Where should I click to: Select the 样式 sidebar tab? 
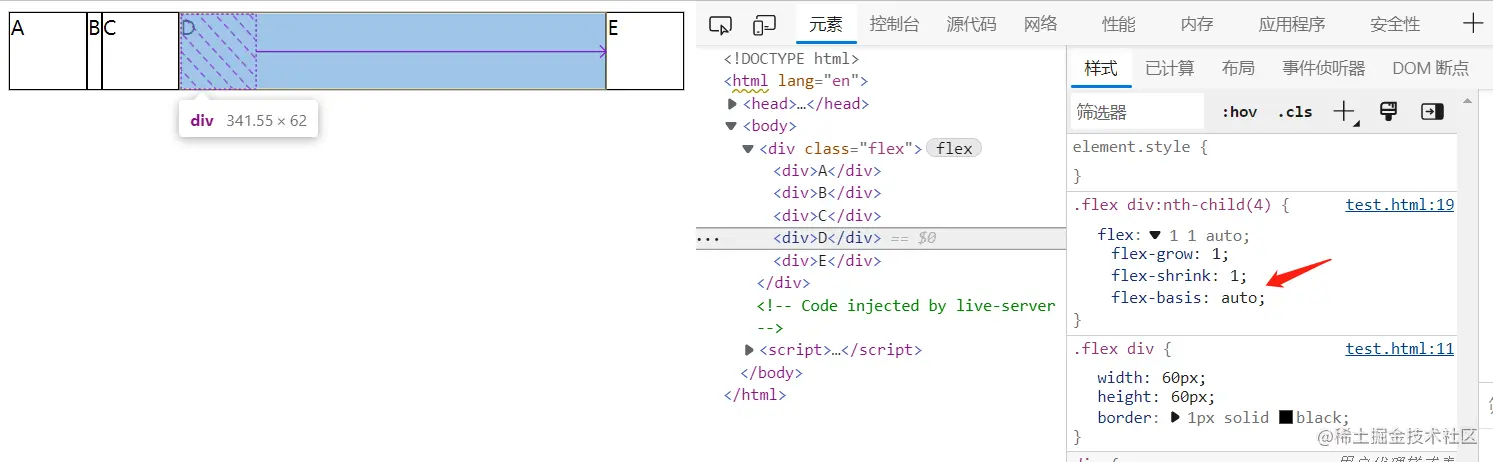click(x=1100, y=68)
